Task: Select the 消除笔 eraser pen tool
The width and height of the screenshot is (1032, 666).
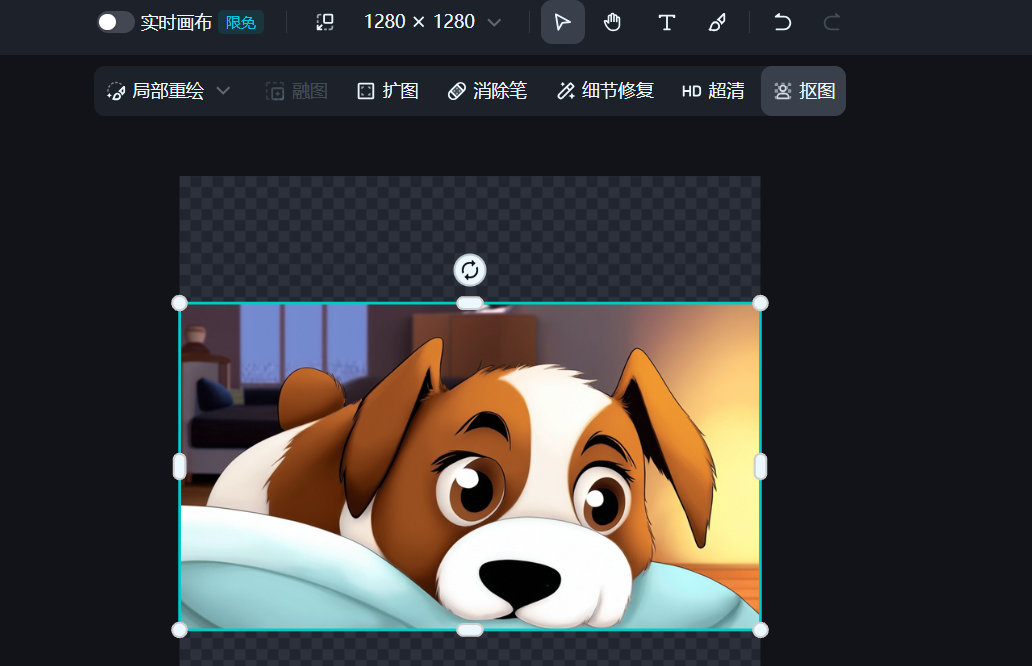Action: pos(487,91)
